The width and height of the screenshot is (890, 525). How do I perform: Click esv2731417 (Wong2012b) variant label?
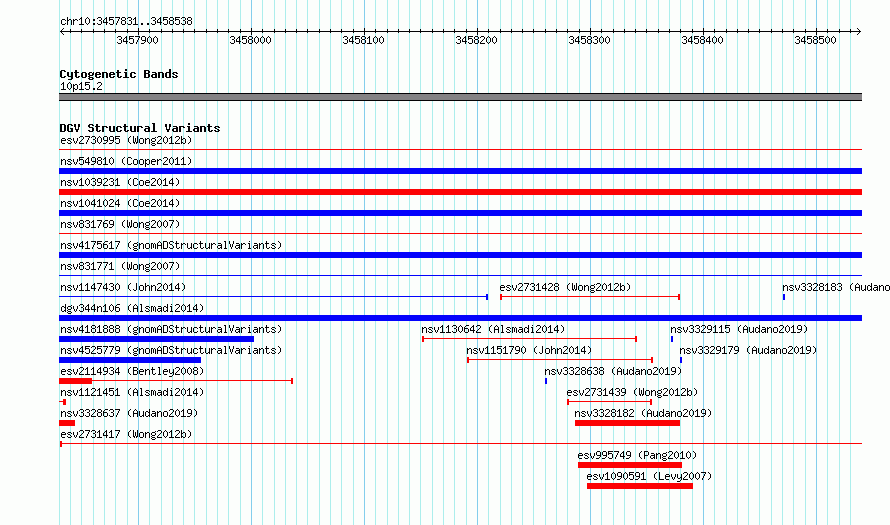point(126,434)
